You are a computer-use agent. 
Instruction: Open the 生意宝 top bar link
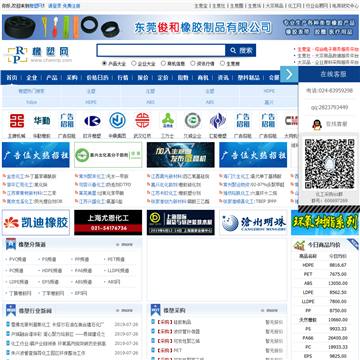pos(201,6)
